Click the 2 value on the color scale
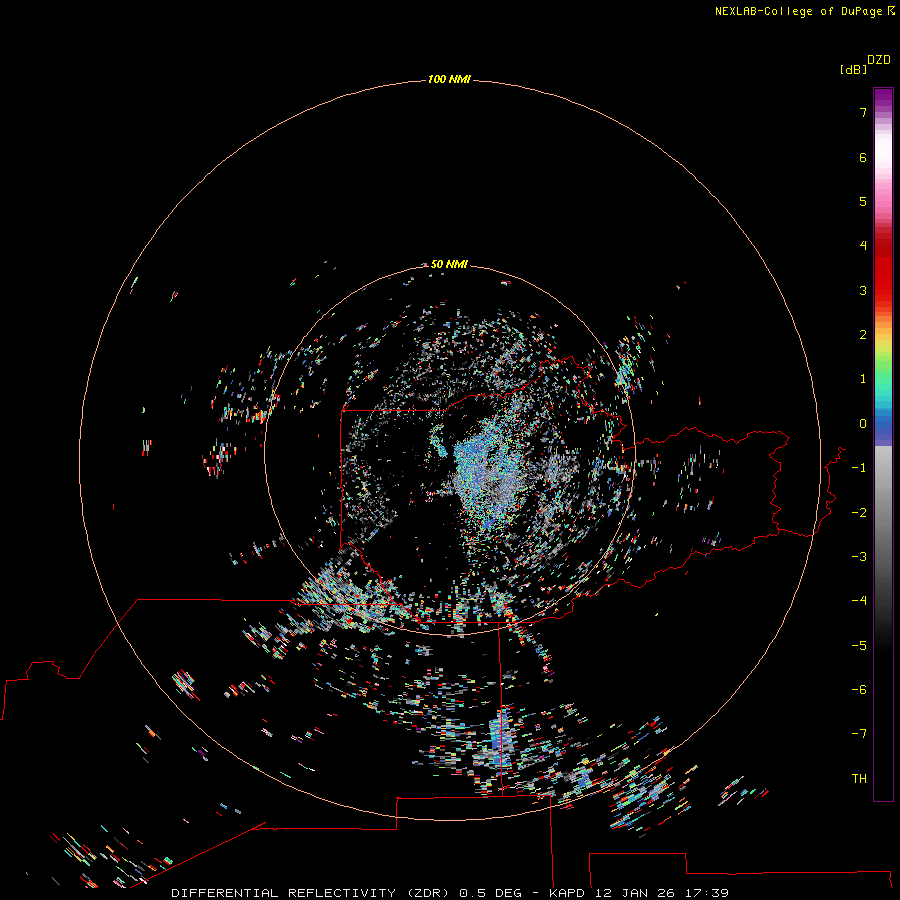Image resolution: width=900 pixels, height=900 pixels. click(x=863, y=335)
